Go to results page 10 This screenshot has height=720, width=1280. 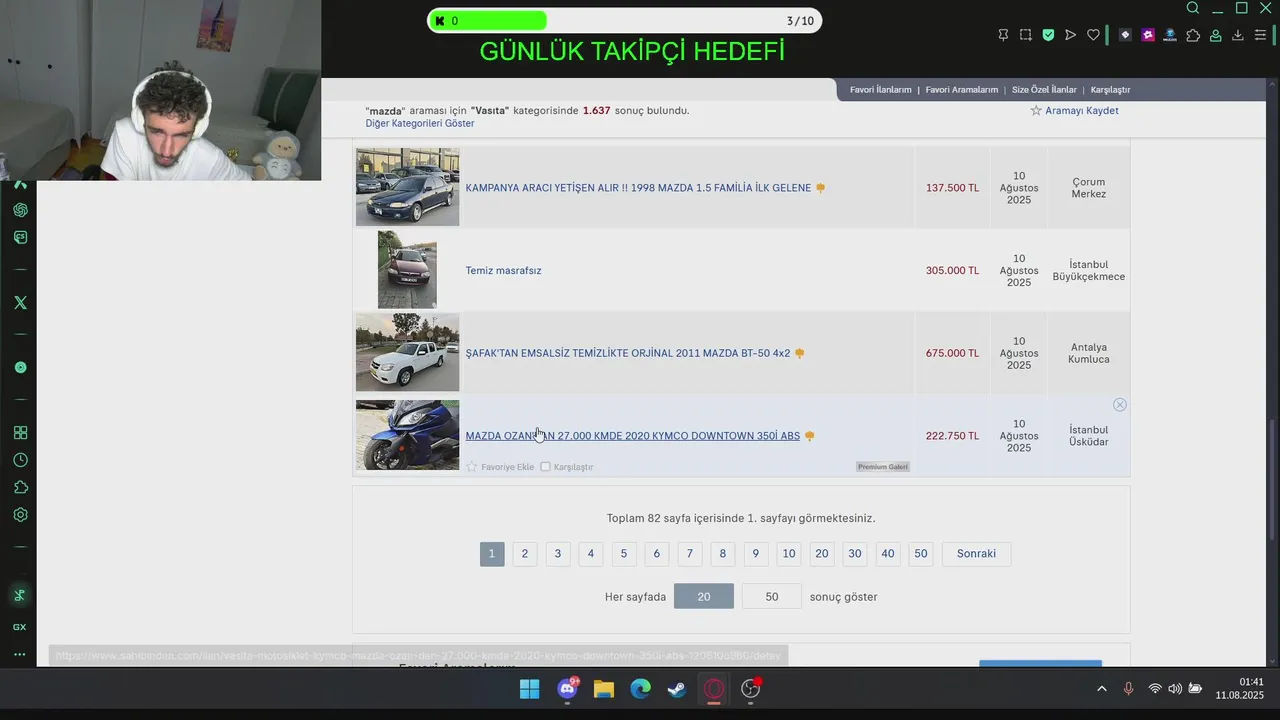(789, 554)
